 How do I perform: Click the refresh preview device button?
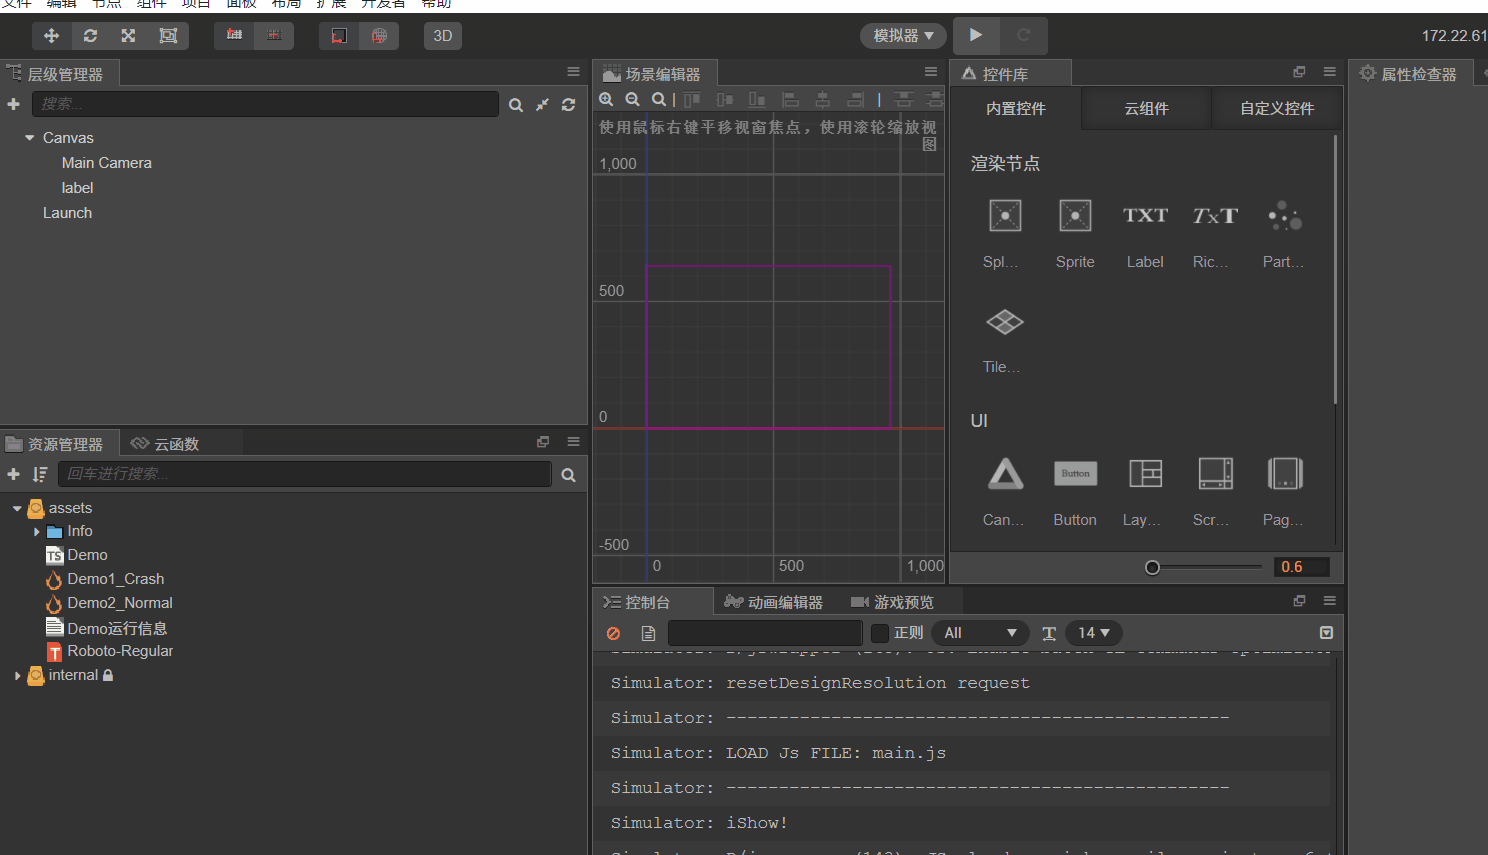tap(1024, 35)
